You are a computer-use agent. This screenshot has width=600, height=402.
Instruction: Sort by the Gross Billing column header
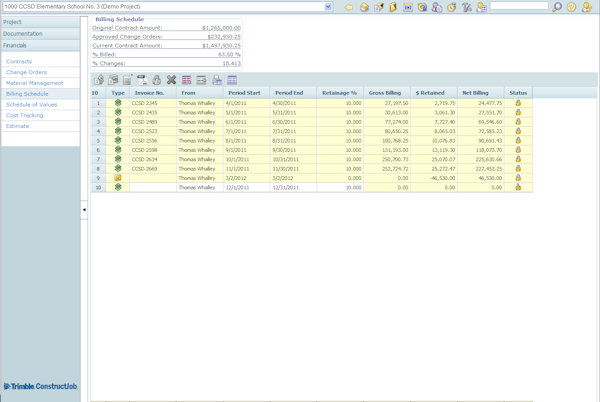coord(384,93)
